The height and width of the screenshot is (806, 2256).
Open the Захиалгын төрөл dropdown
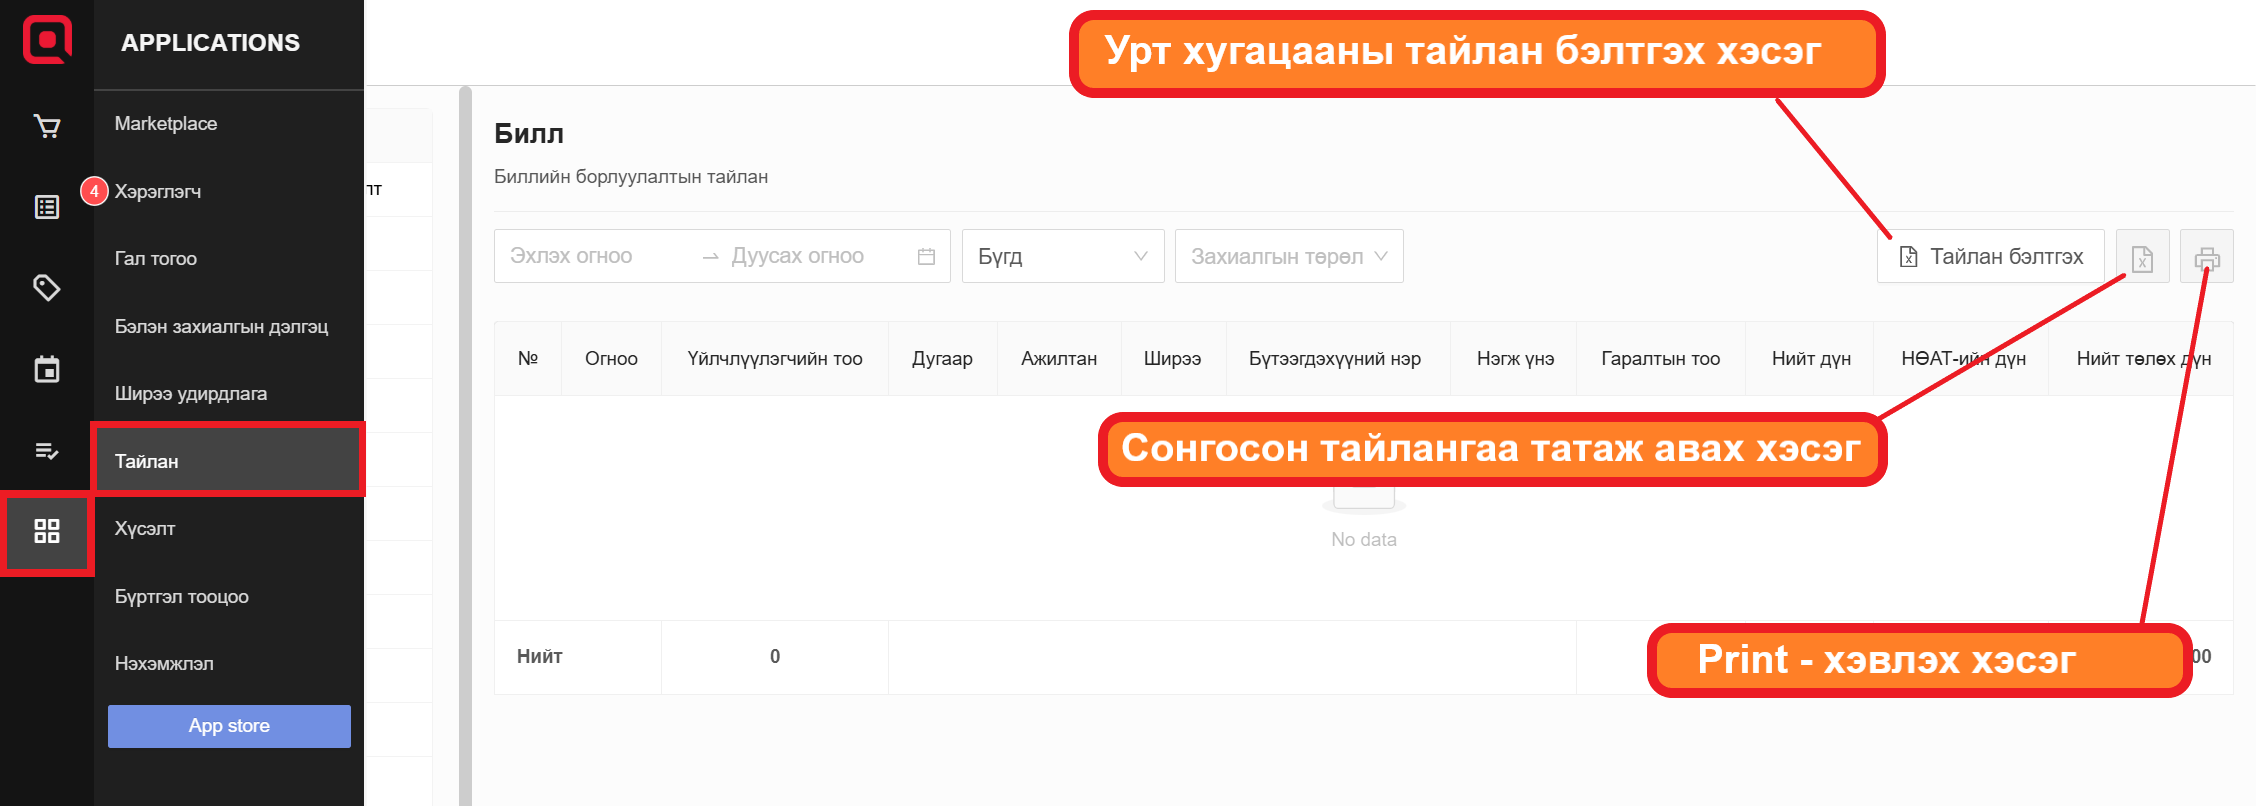pos(1288,257)
